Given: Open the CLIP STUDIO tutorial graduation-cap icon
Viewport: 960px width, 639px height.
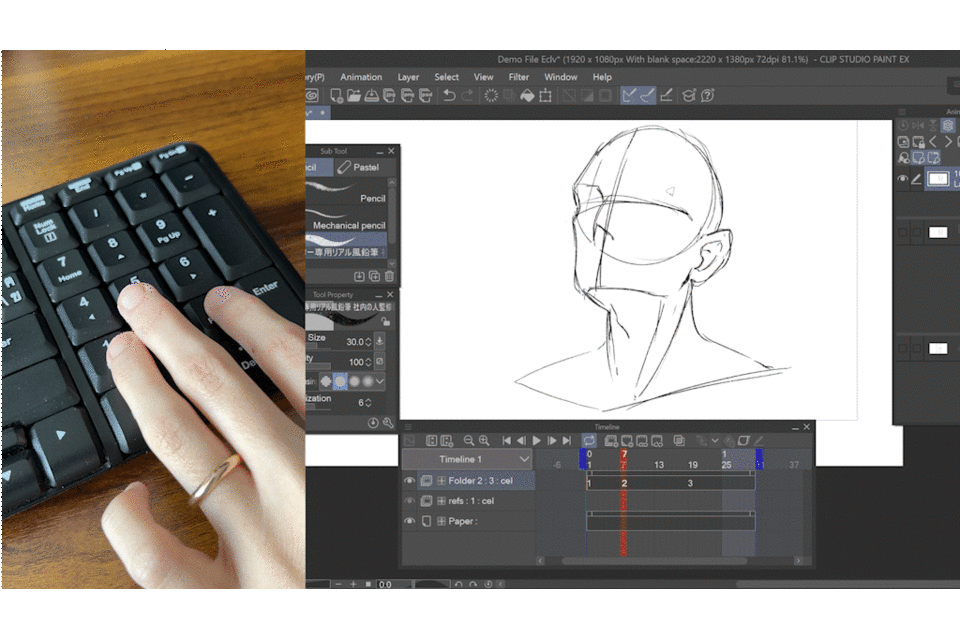Looking at the screenshot, I should click(688, 95).
